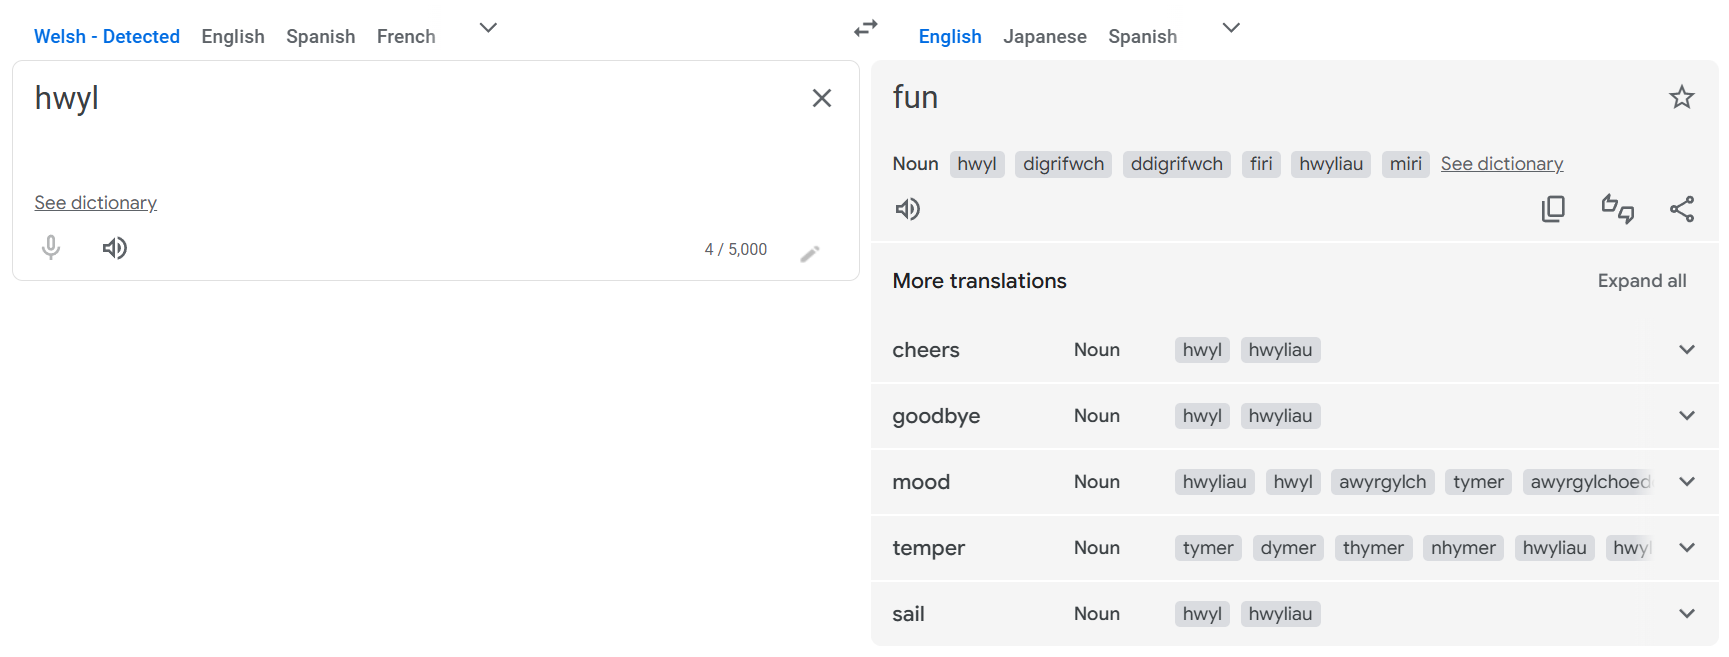Expand the cheers translation row
This screenshot has height=657, width=1729.
(1686, 350)
